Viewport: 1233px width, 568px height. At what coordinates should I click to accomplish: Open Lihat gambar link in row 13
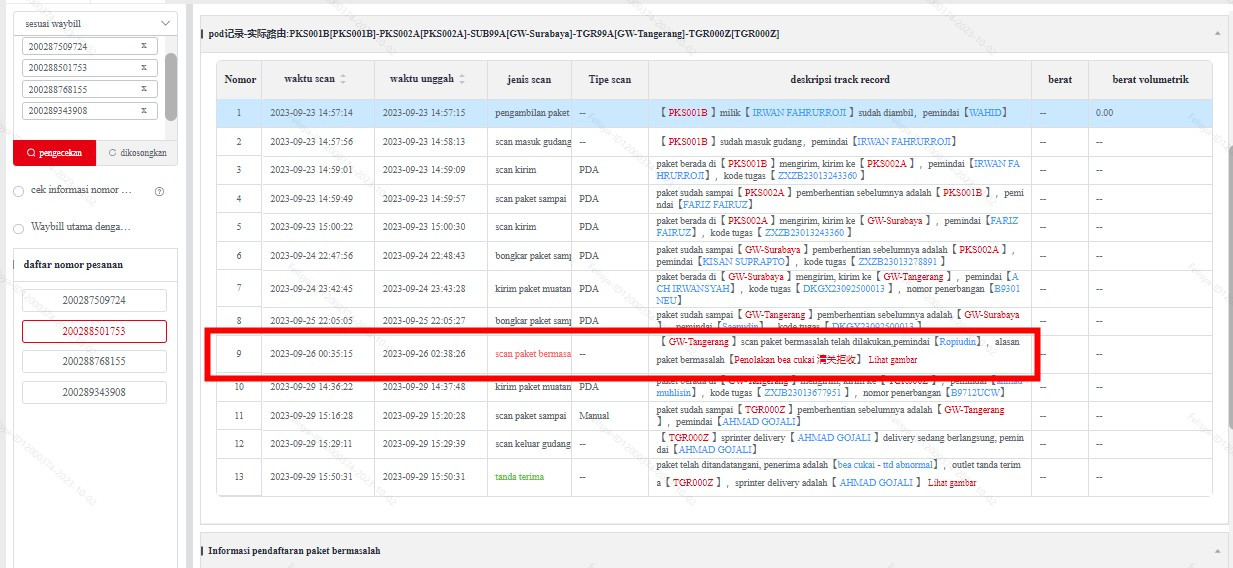tap(952, 483)
